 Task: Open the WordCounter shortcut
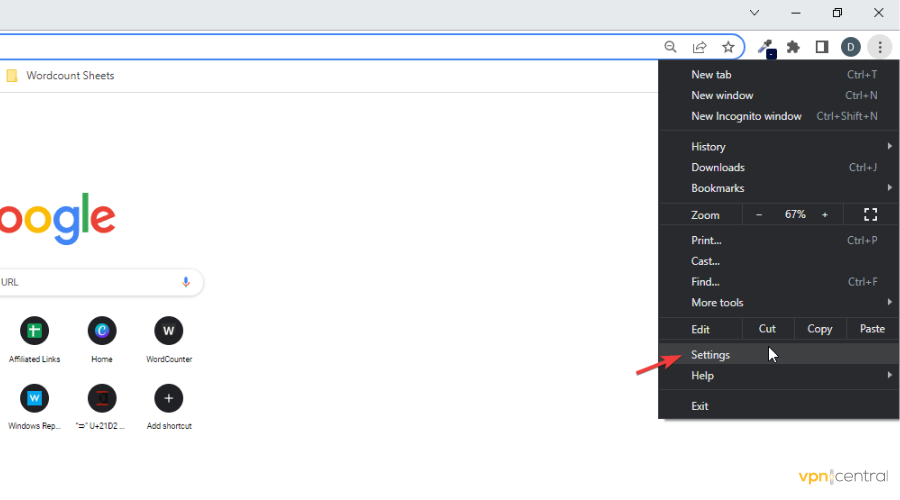click(x=169, y=339)
